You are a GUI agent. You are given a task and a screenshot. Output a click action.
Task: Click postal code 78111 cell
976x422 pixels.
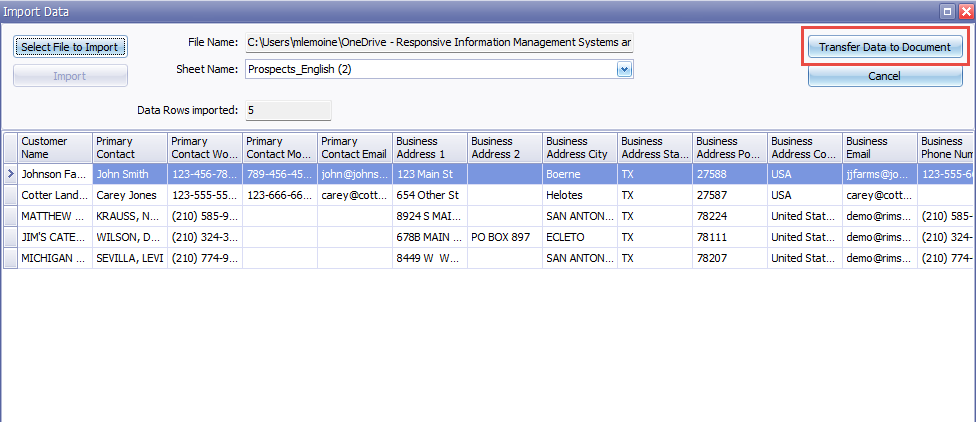pos(730,237)
